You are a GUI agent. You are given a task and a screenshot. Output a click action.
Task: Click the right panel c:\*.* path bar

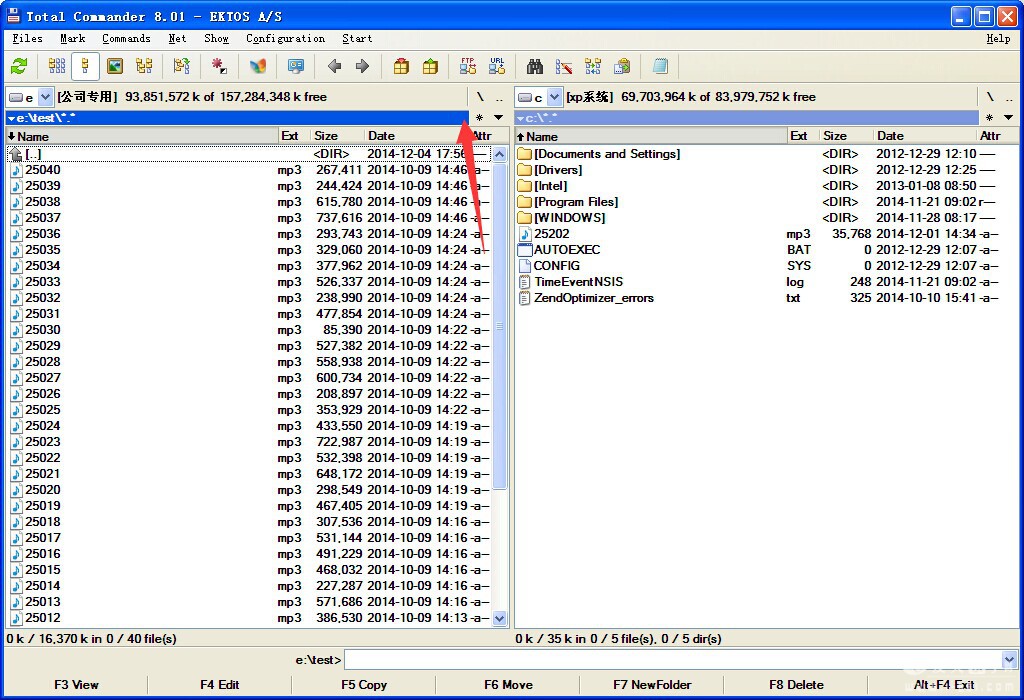pyautogui.click(x=746, y=118)
